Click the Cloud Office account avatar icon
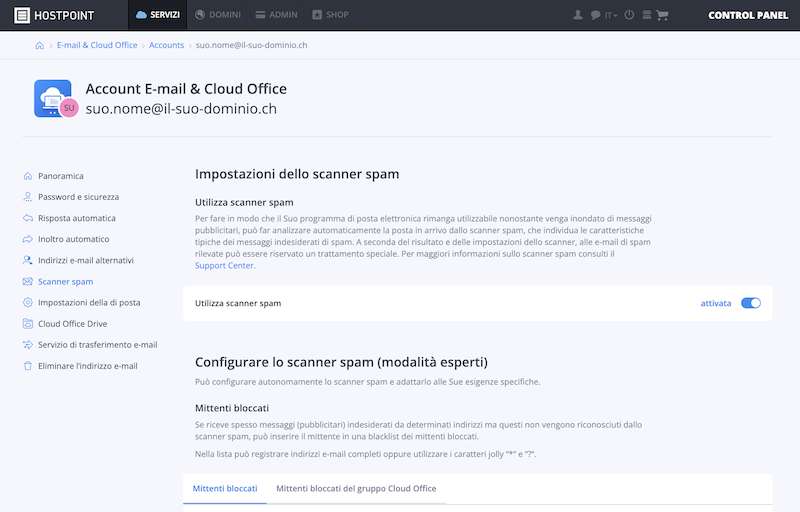This screenshot has width=800, height=512. (x=56, y=98)
